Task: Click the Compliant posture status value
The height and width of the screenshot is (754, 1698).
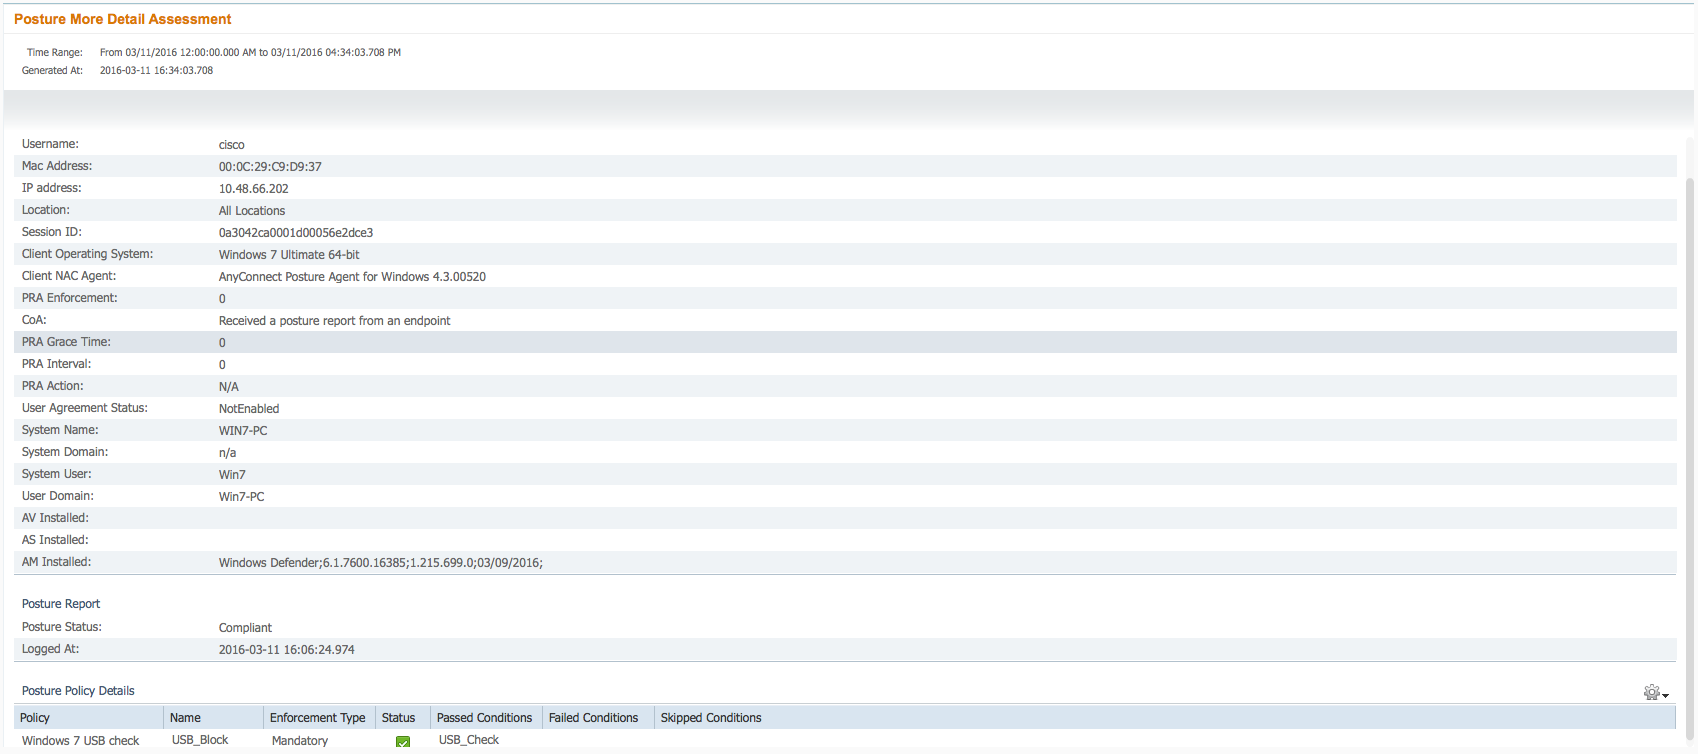Action: pos(245,628)
